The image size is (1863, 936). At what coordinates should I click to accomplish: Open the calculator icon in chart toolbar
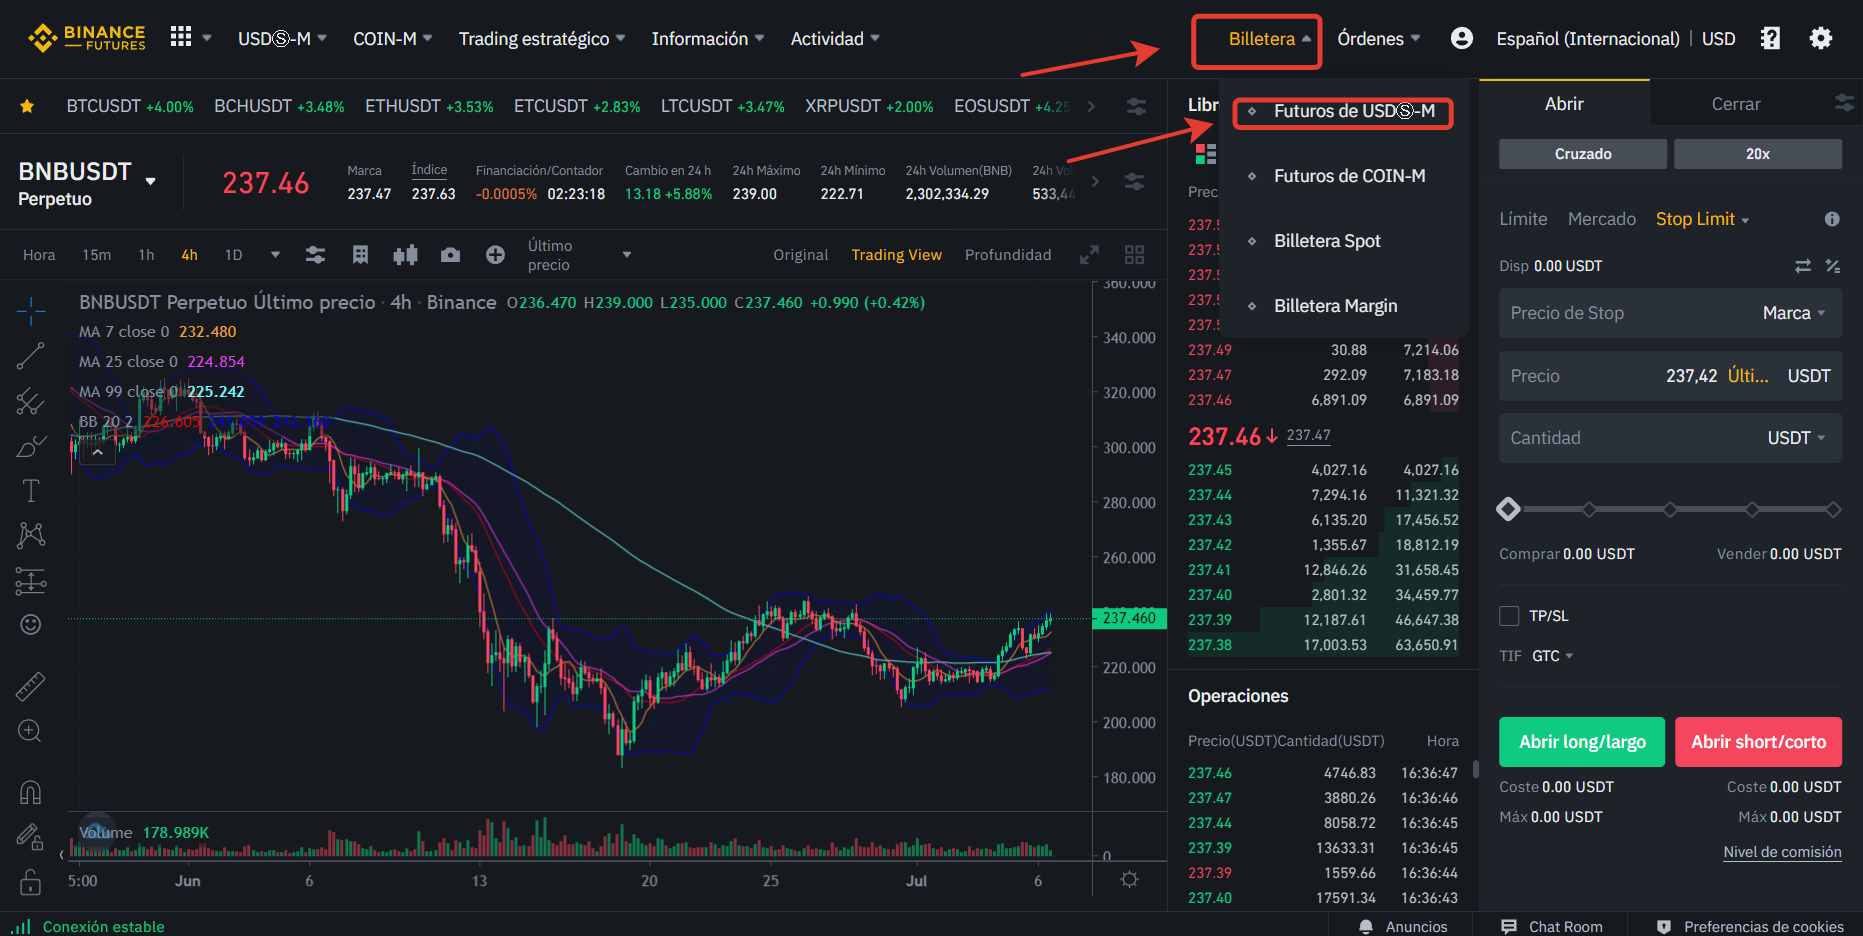361,255
